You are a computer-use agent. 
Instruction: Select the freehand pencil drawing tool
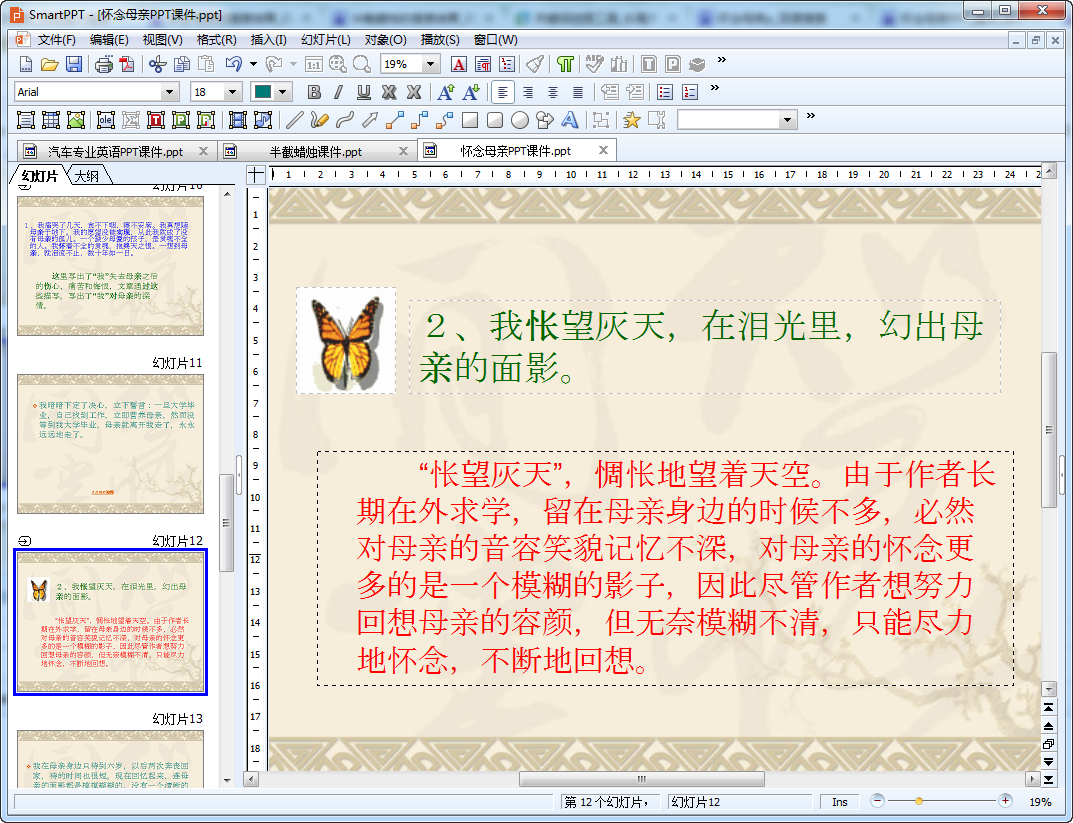320,120
